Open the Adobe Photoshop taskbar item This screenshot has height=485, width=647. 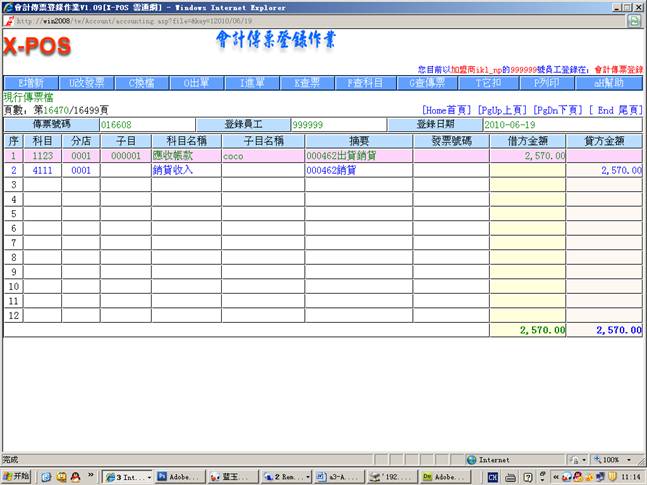click(178, 477)
